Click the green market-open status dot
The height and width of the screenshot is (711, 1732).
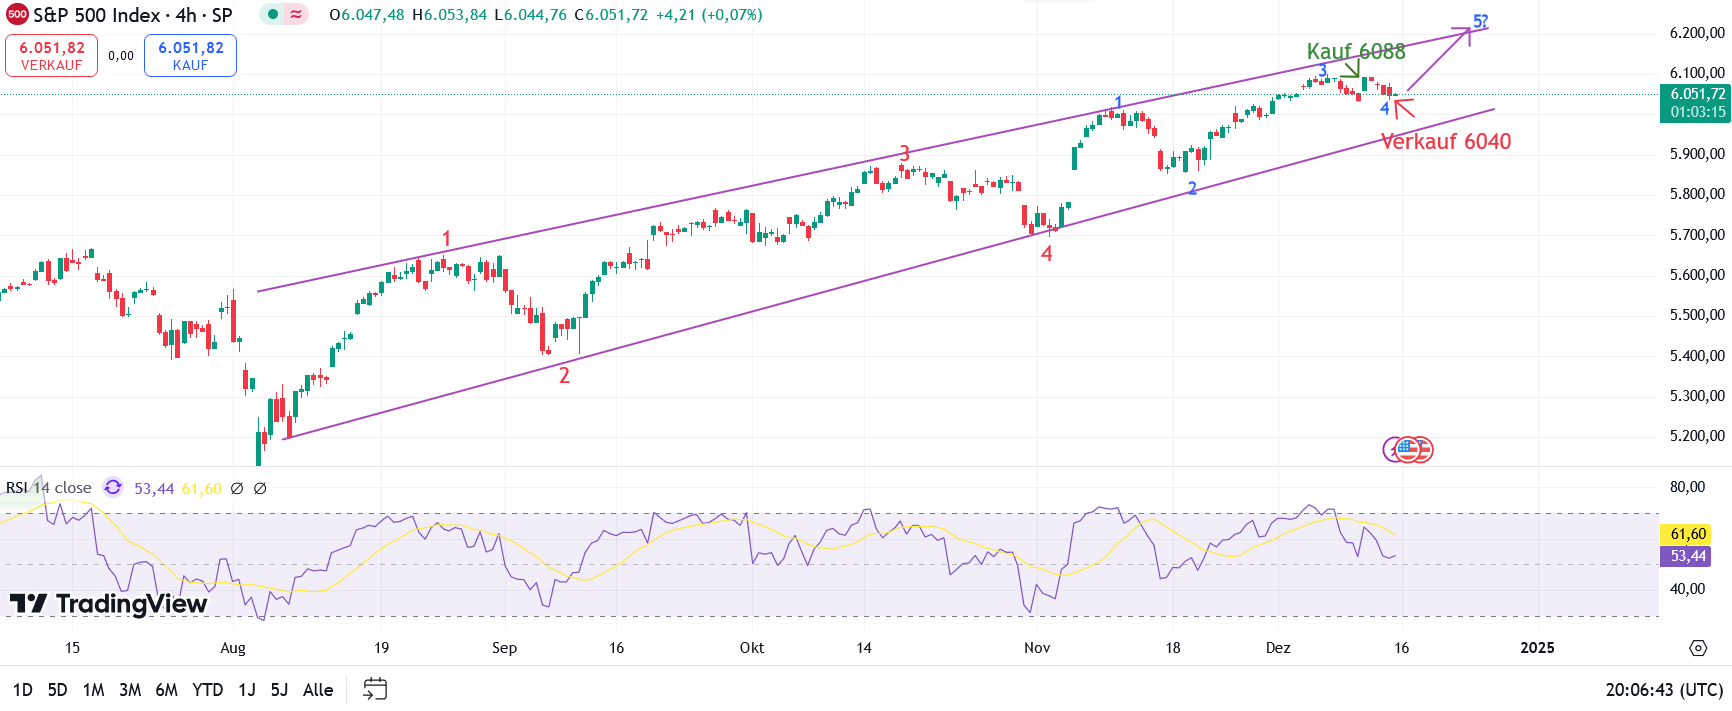point(273,15)
